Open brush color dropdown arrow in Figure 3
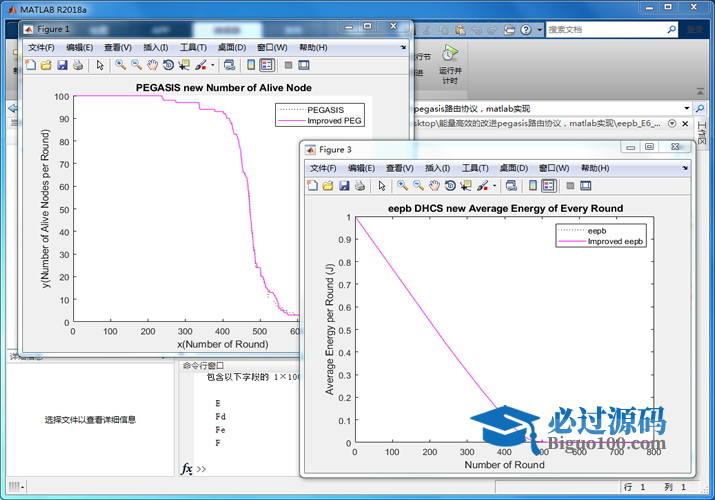The image size is (715, 500). (x=494, y=186)
